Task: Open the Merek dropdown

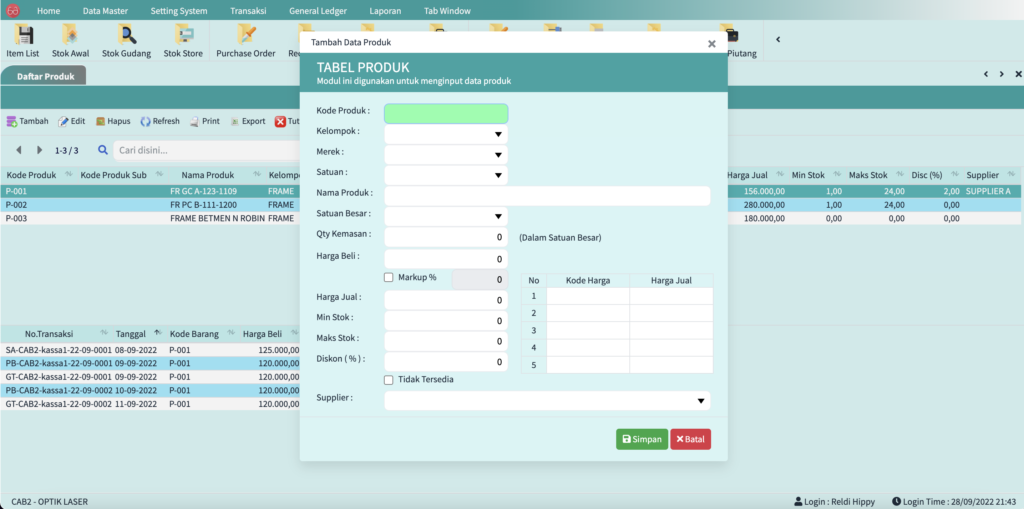Action: tap(497, 155)
